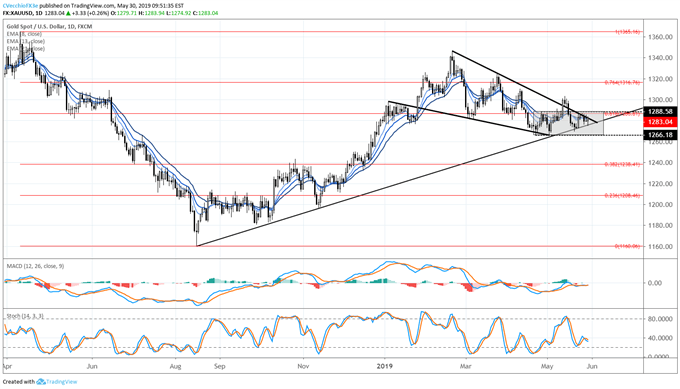Click the 2019 year marker on time axis
Screen dimensions: 680x389
384,366
